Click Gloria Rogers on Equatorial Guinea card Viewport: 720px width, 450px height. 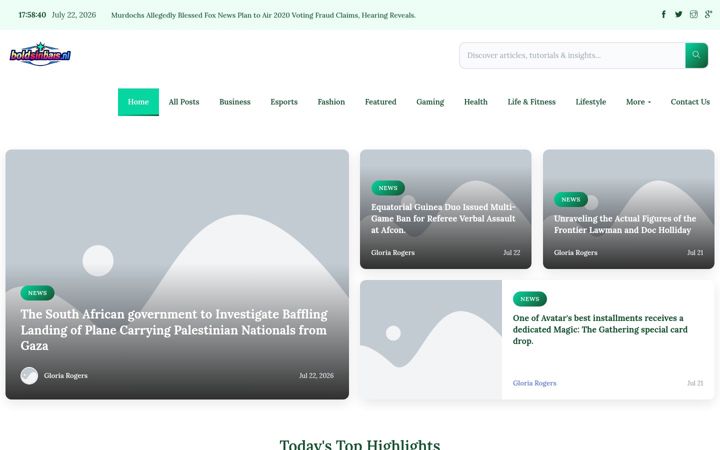click(x=393, y=253)
